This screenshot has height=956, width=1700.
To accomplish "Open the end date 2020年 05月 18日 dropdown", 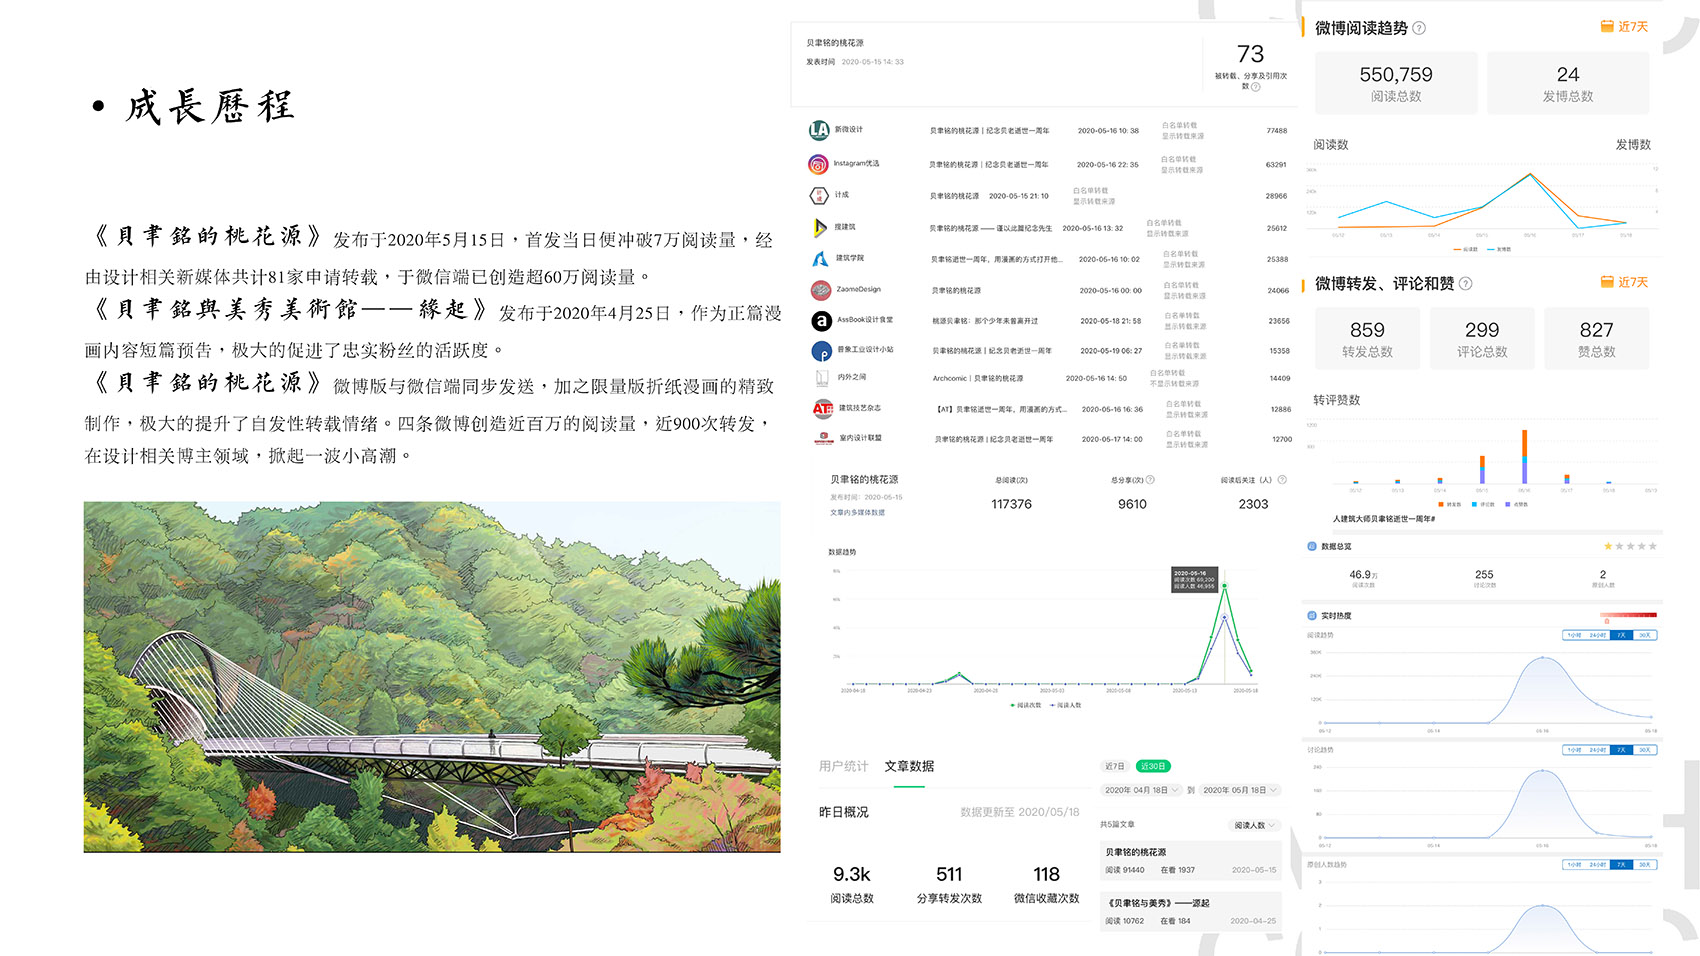I will point(1240,790).
